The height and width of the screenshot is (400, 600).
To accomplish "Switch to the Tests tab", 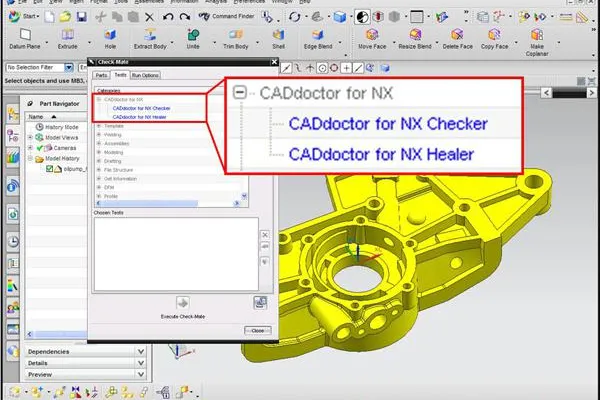I will [x=120, y=75].
